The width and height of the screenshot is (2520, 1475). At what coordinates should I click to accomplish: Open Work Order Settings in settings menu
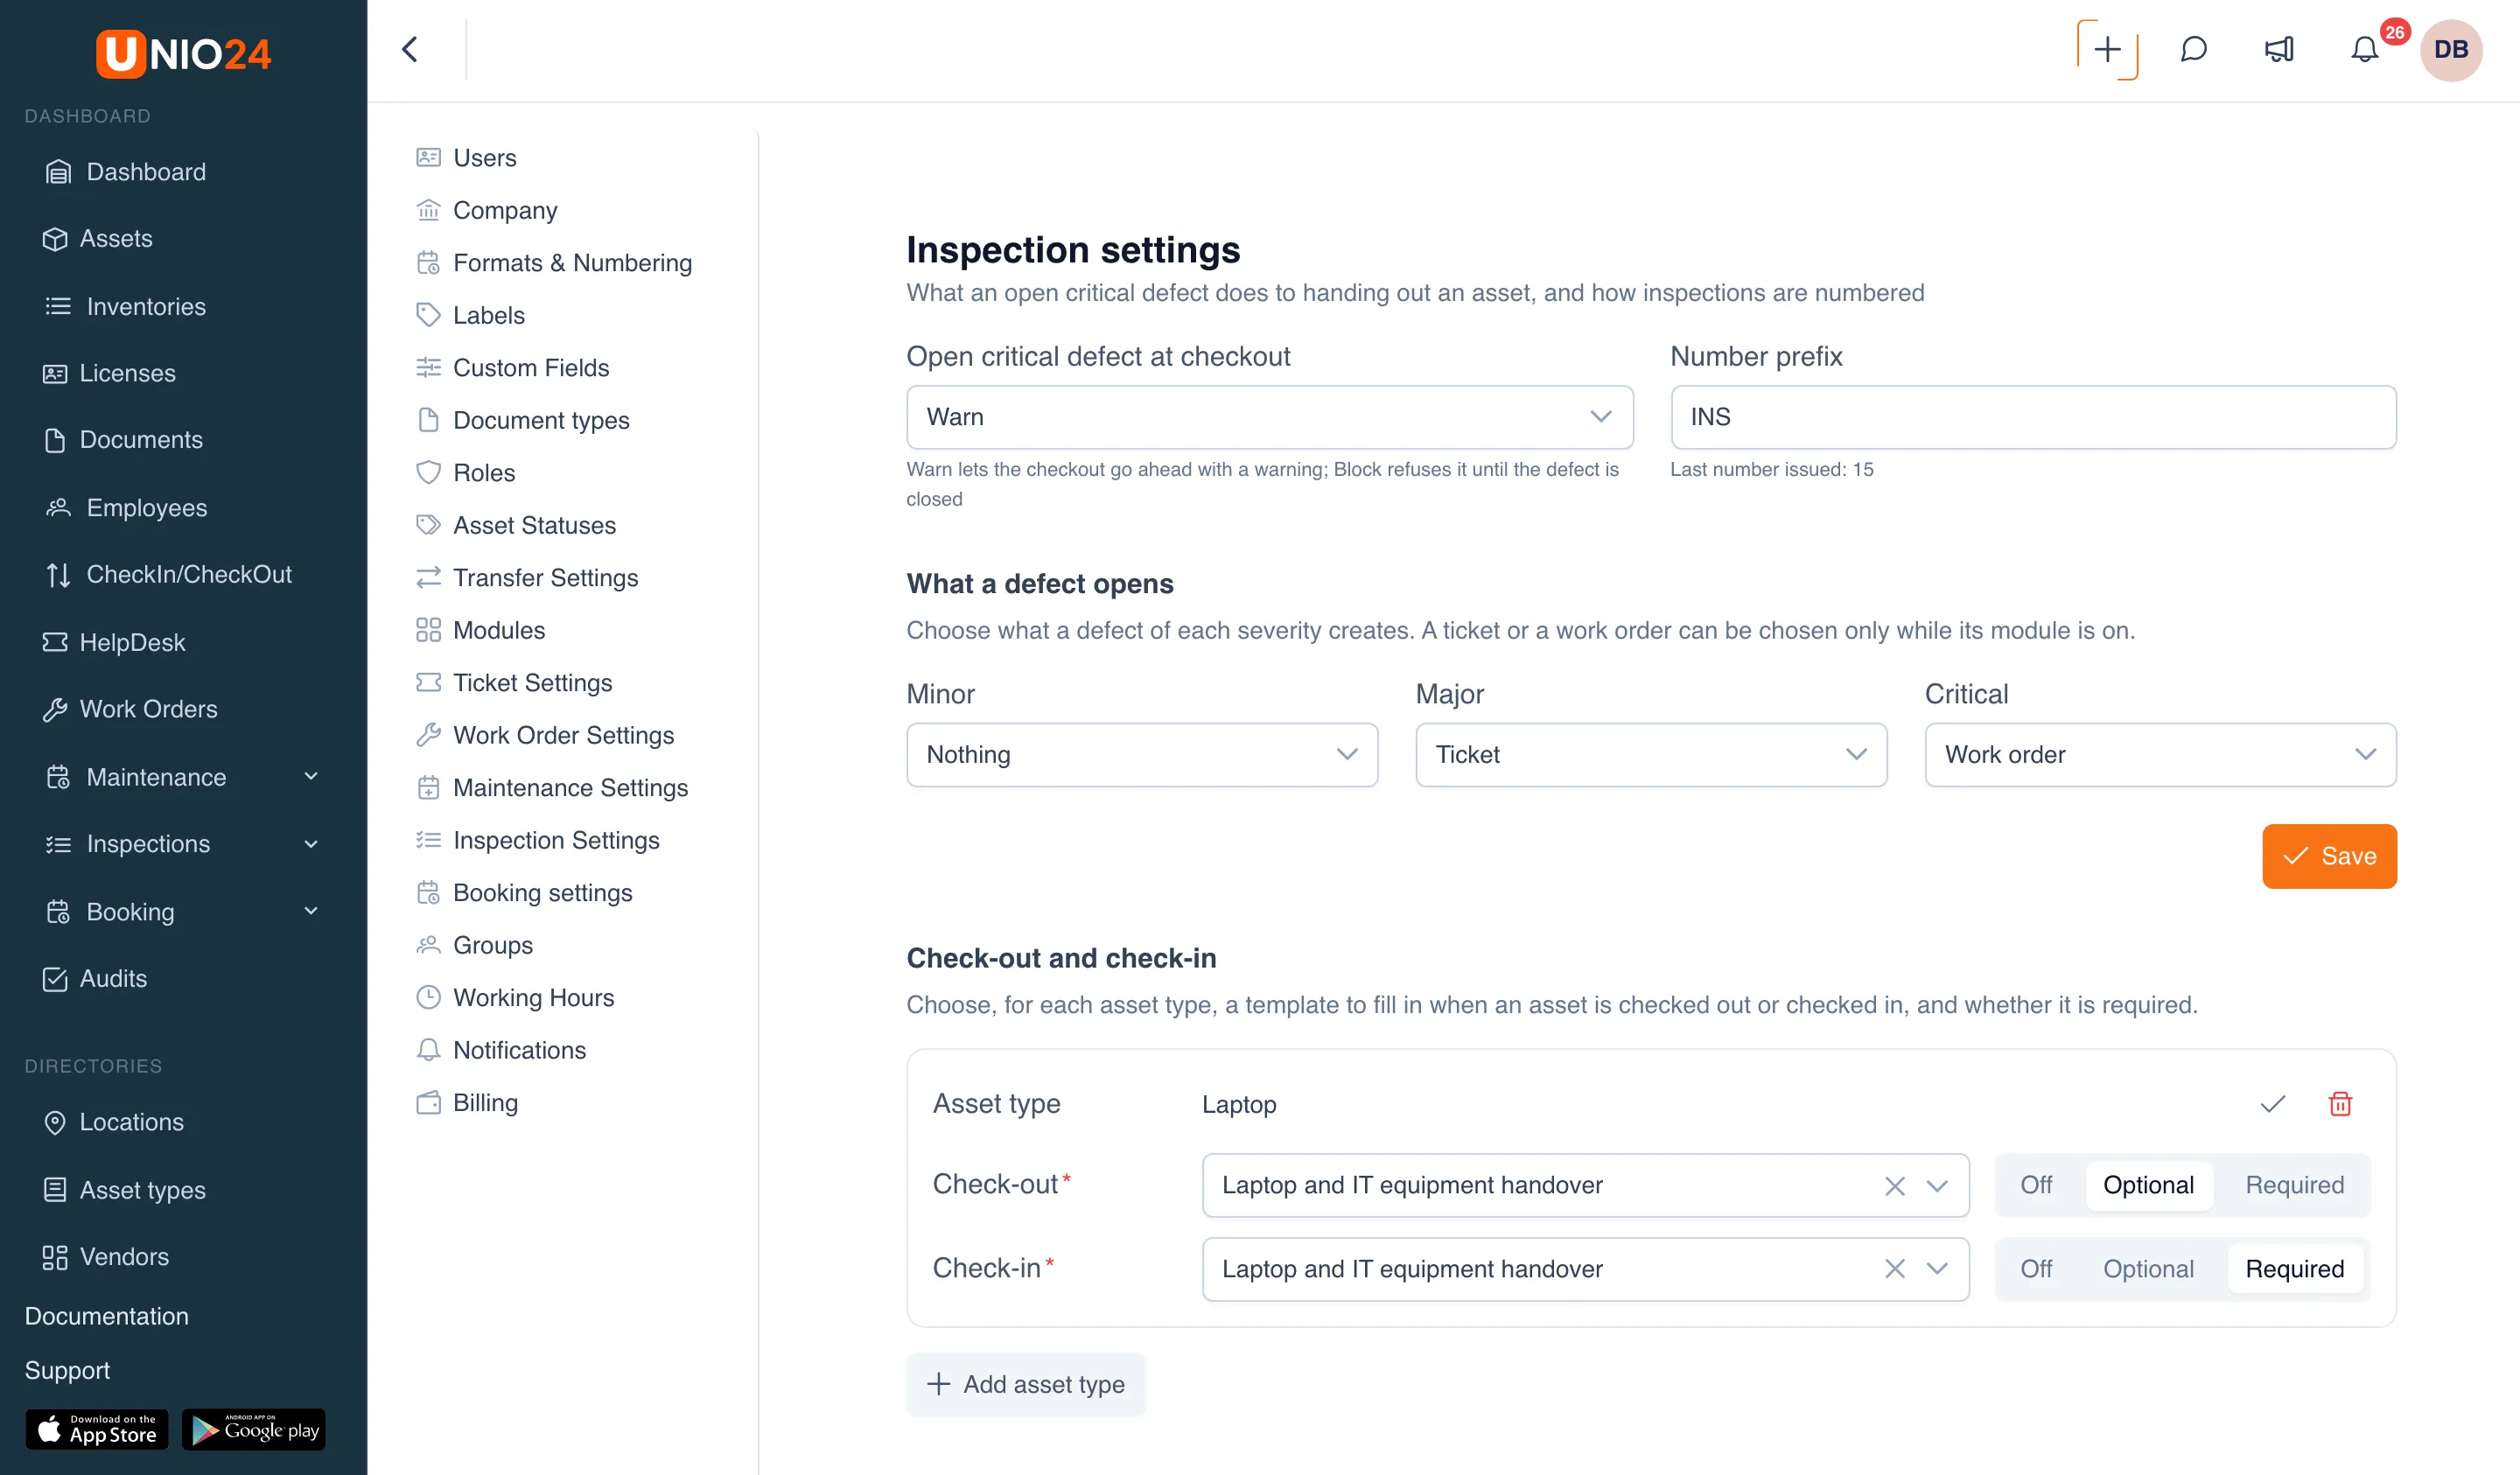click(545, 735)
